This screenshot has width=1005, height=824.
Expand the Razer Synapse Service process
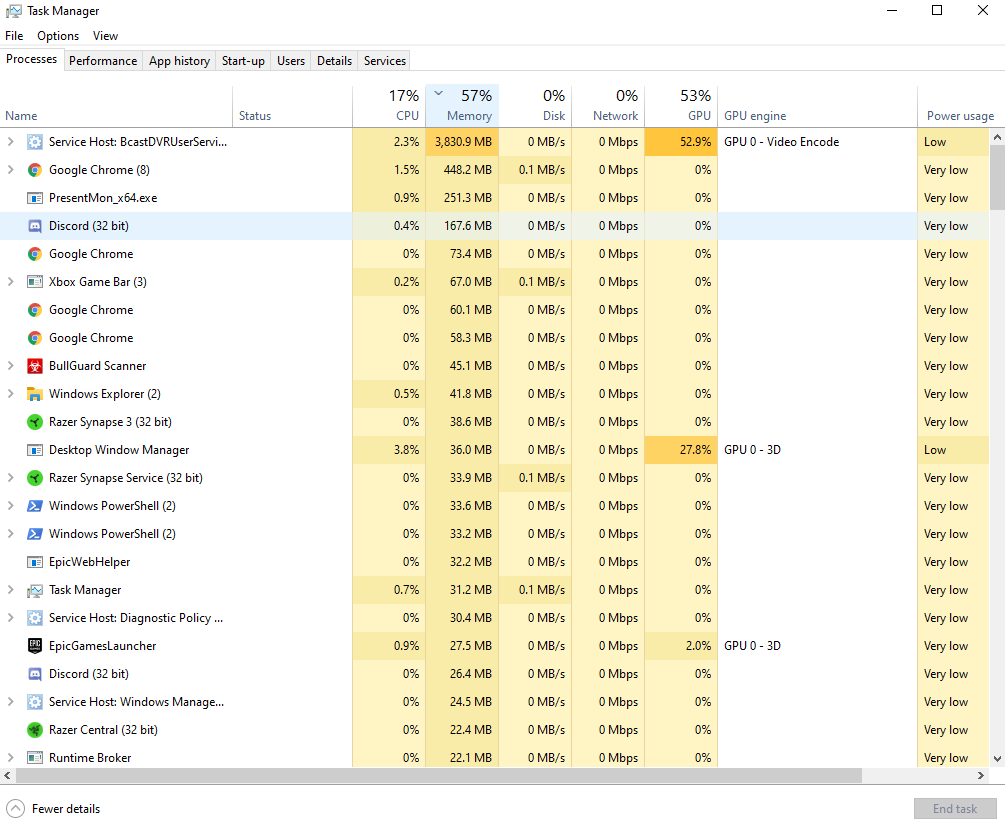[10, 478]
